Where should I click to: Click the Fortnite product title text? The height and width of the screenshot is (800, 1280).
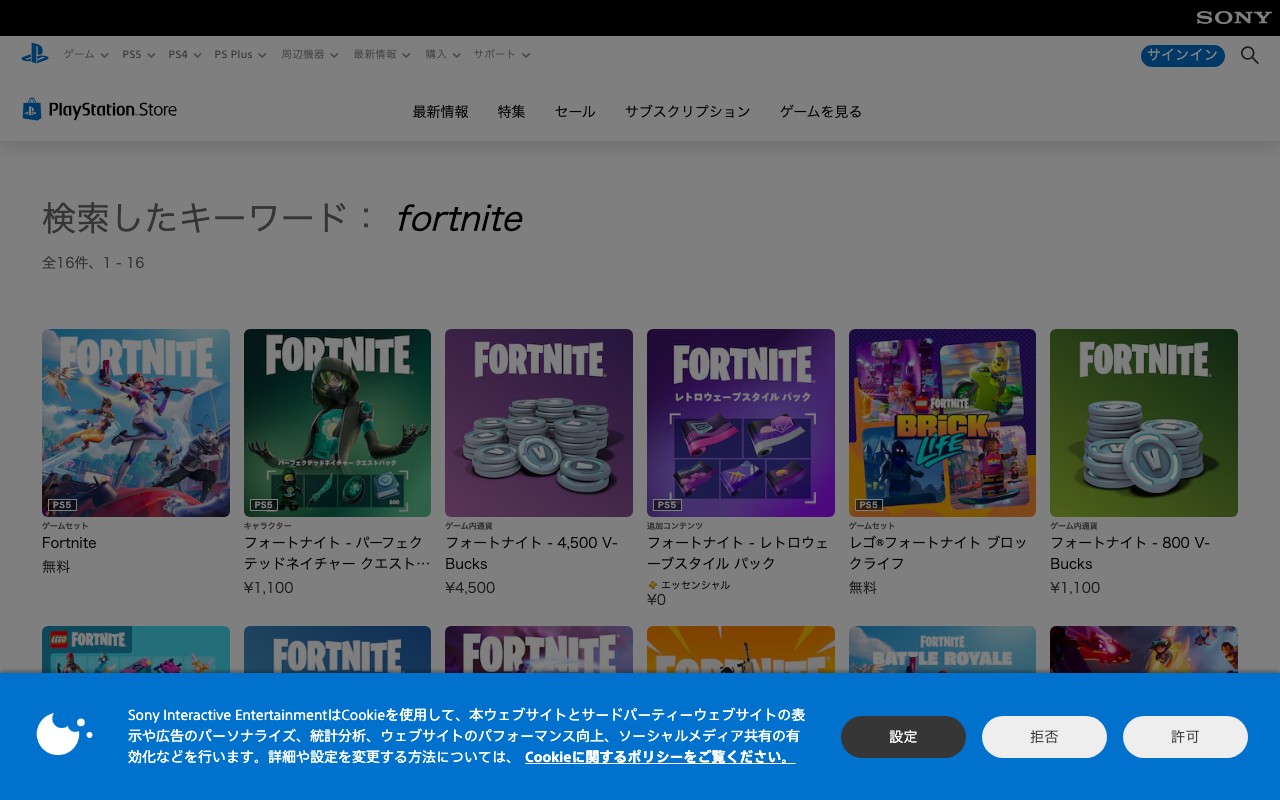coord(69,543)
